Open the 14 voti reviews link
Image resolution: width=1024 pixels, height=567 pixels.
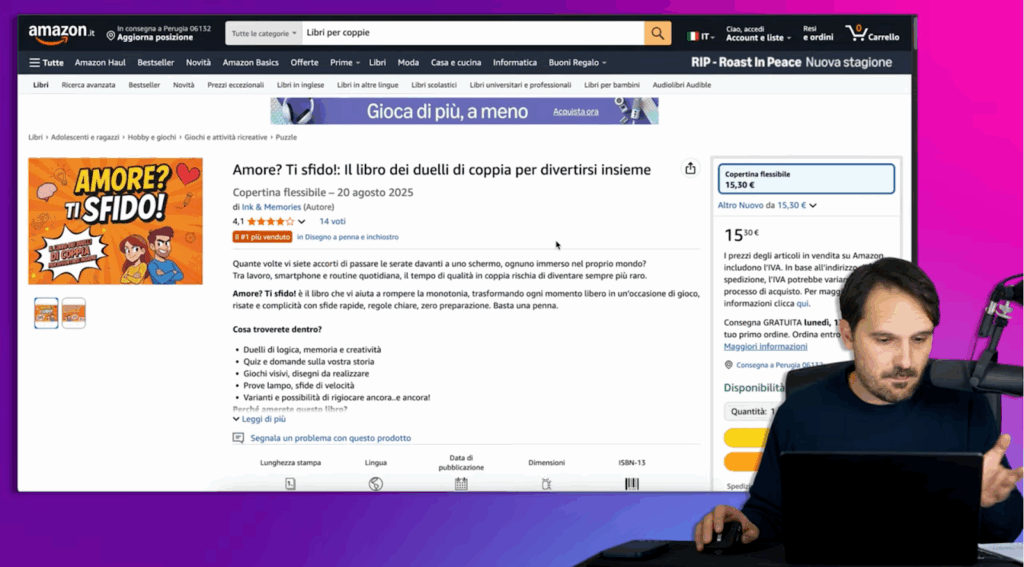pos(332,221)
